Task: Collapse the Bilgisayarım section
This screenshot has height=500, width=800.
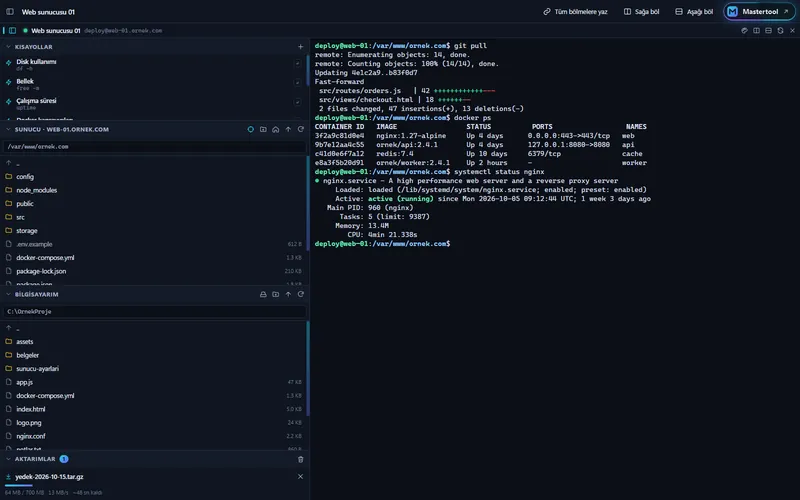Action: click(x=8, y=294)
